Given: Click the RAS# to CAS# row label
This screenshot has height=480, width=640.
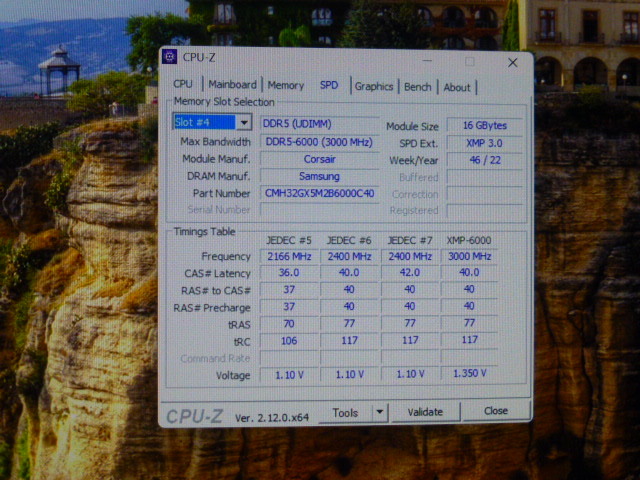Looking at the screenshot, I should [216, 291].
